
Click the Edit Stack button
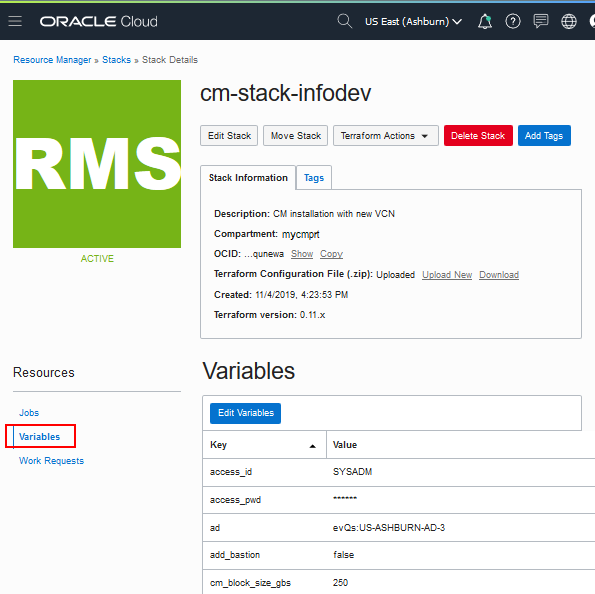click(x=229, y=136)
